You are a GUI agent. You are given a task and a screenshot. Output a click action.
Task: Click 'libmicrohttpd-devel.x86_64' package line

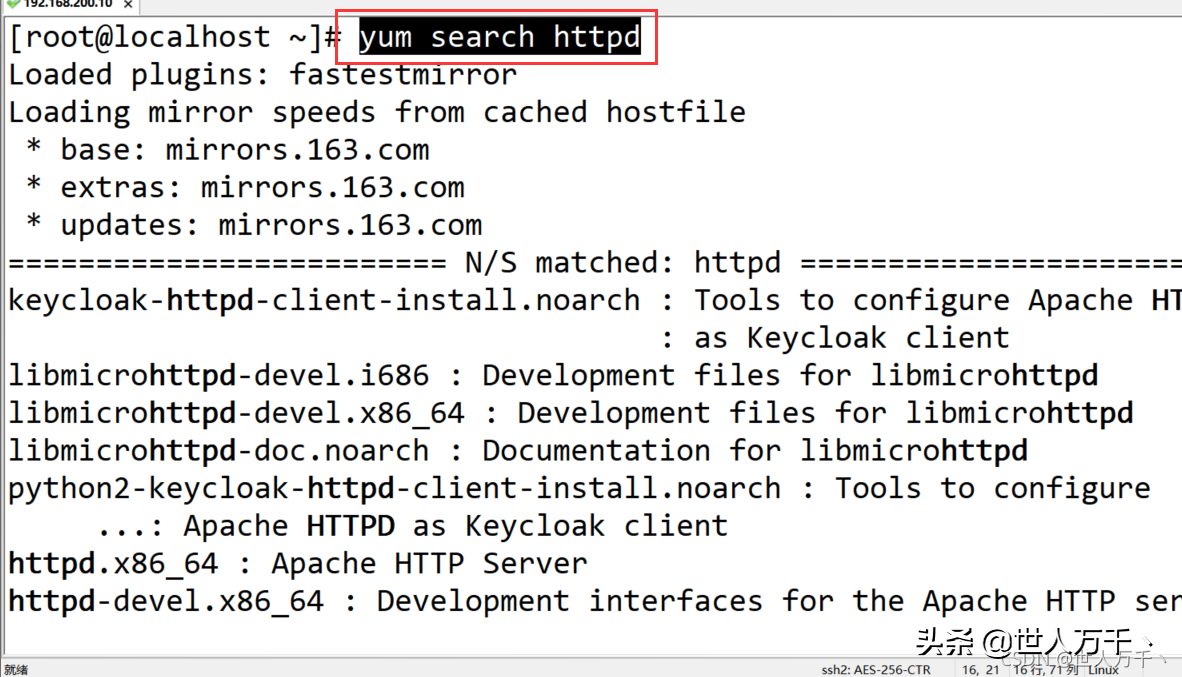click(x=571, y=413)
